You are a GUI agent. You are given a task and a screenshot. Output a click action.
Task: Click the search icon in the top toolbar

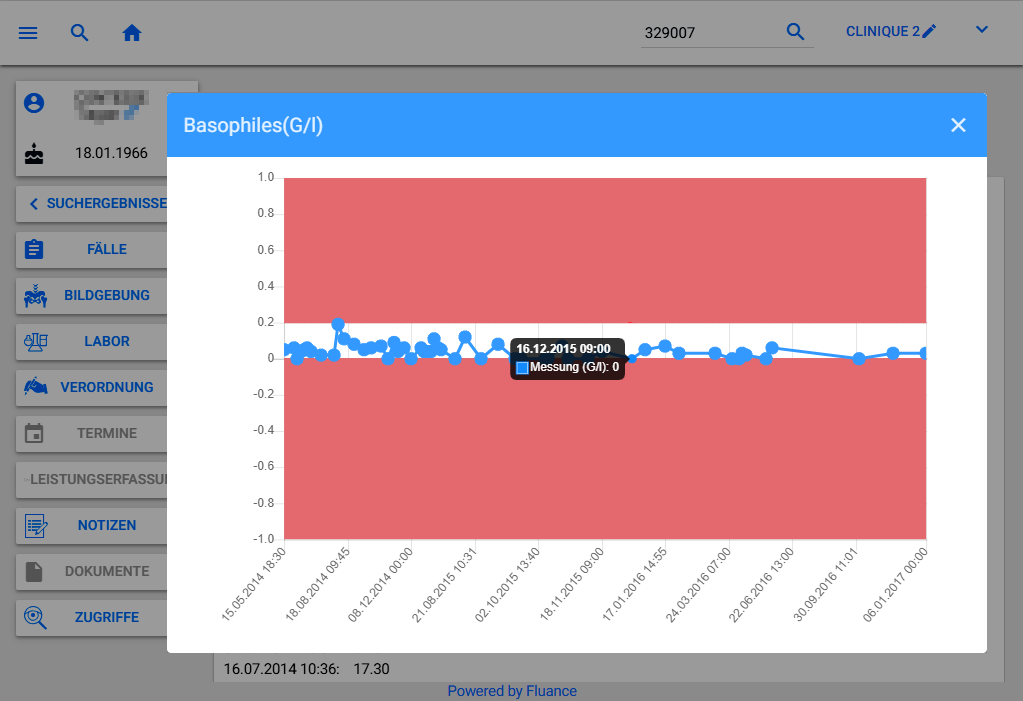click(x=80, y=32)
